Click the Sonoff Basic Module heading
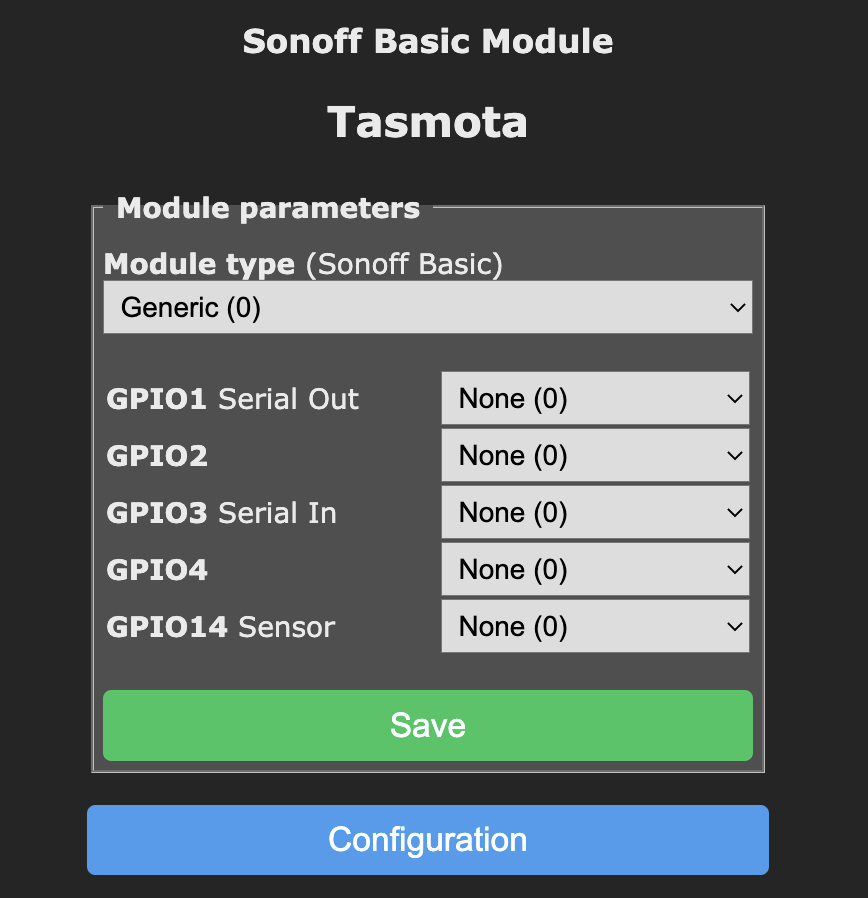868x898 pixels. (427, 42)
